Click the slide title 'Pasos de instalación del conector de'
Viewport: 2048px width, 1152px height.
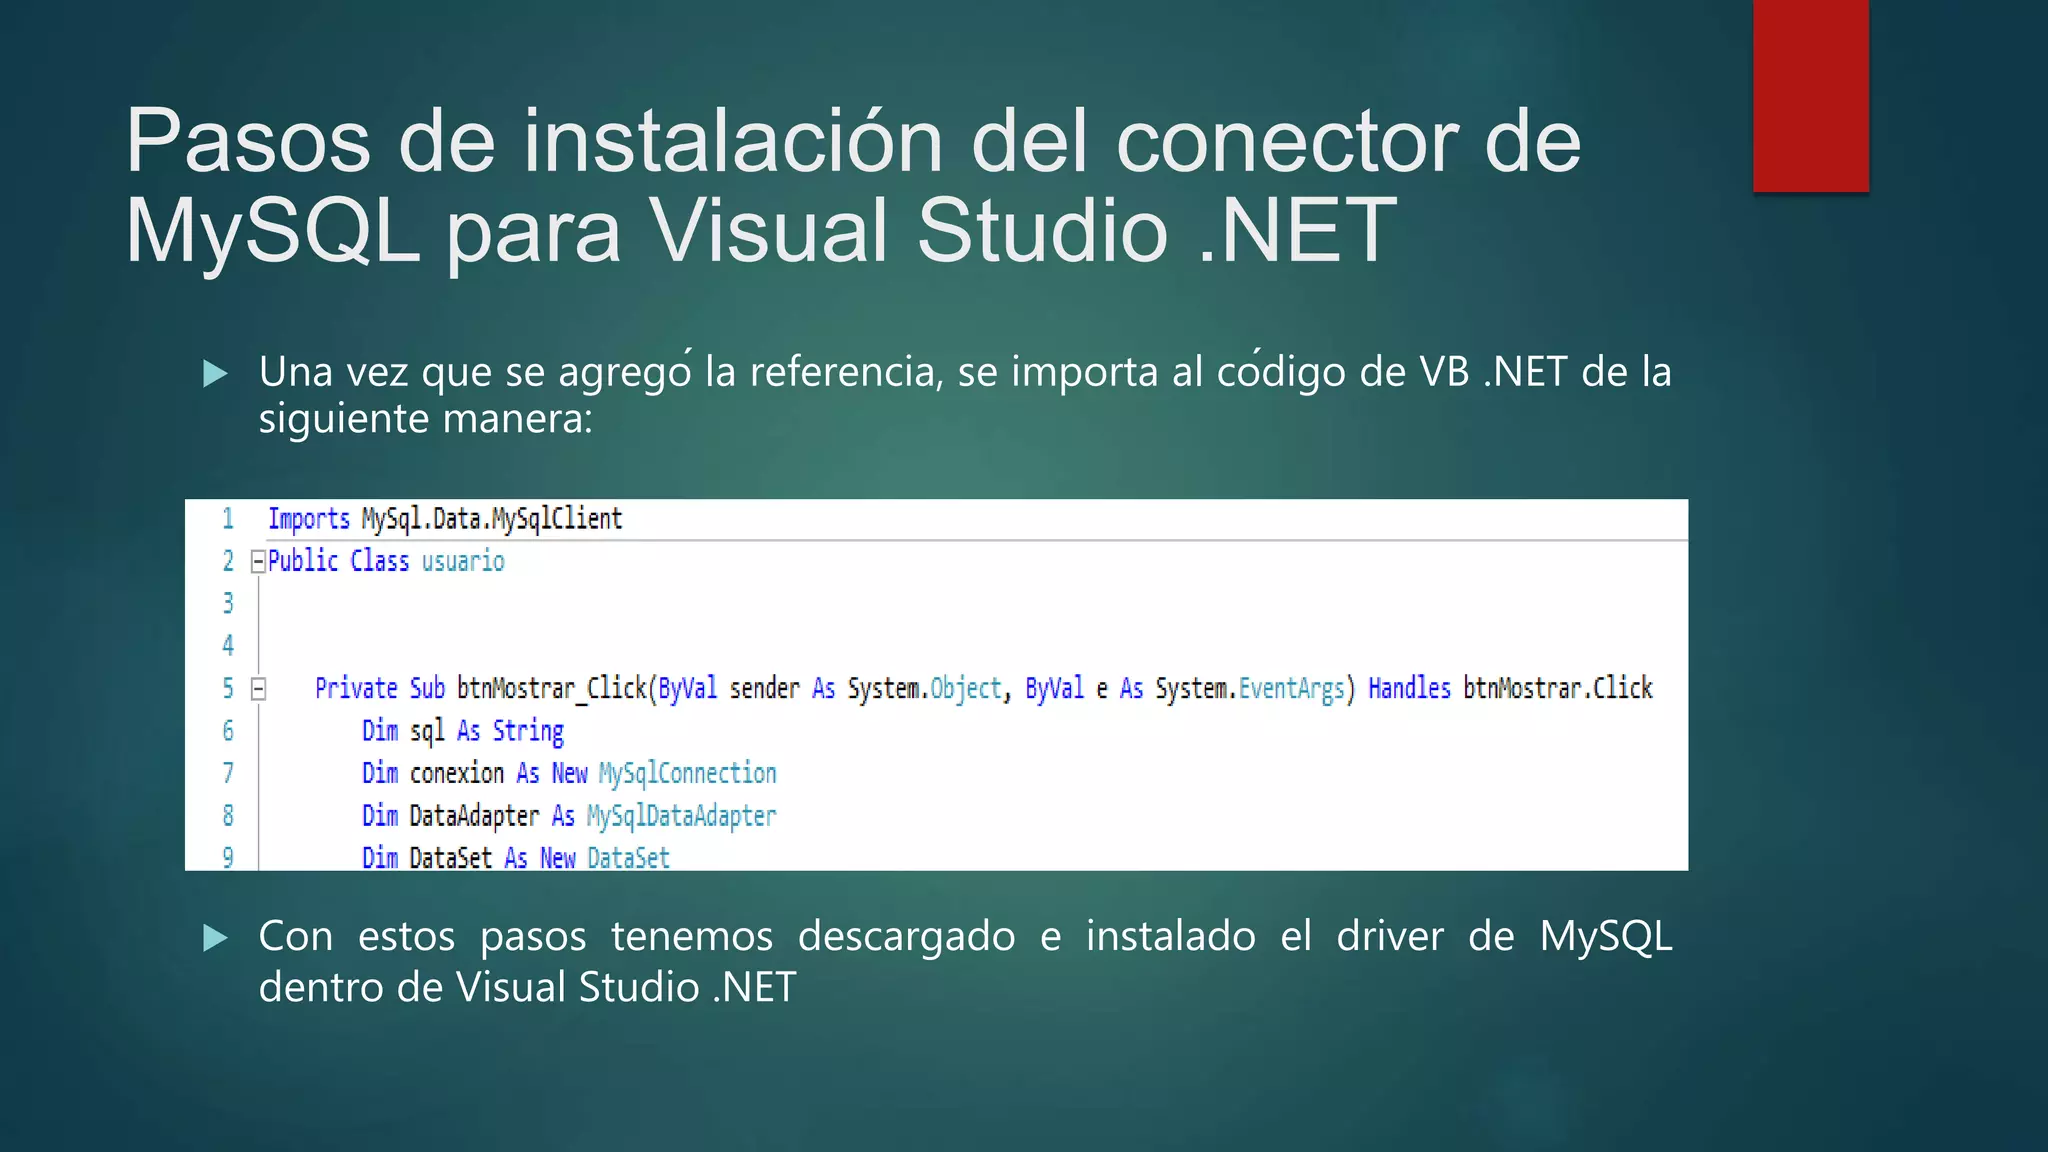[x=853, y=141]
